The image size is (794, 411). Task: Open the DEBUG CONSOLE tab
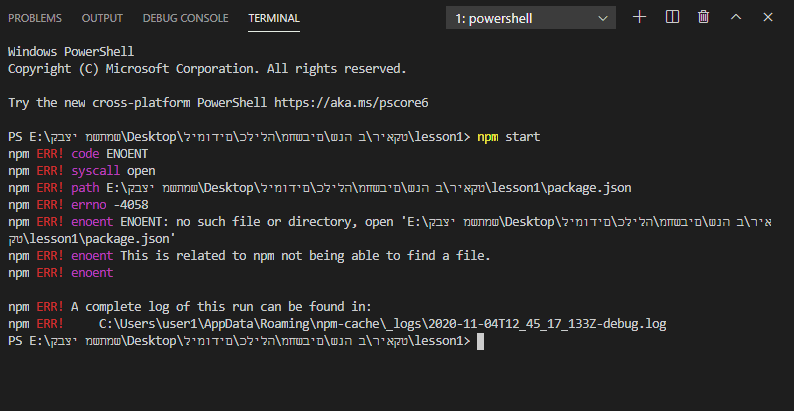[x=185, y=18]
